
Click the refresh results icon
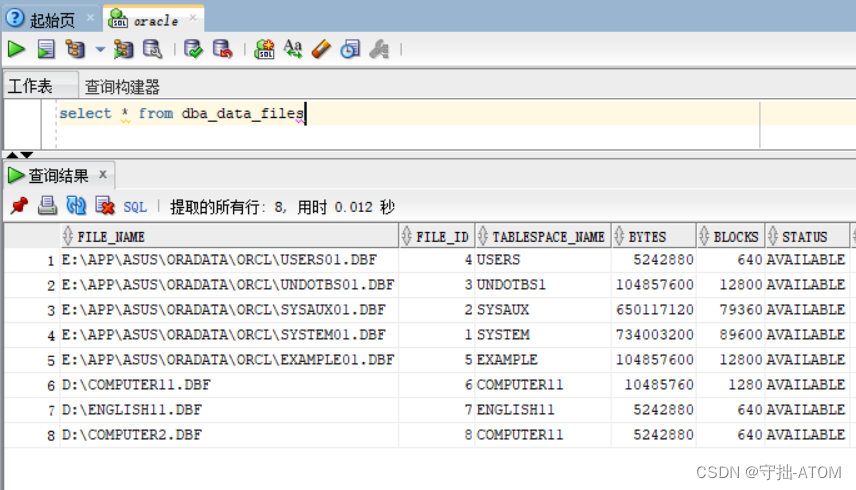pos(76,206)
